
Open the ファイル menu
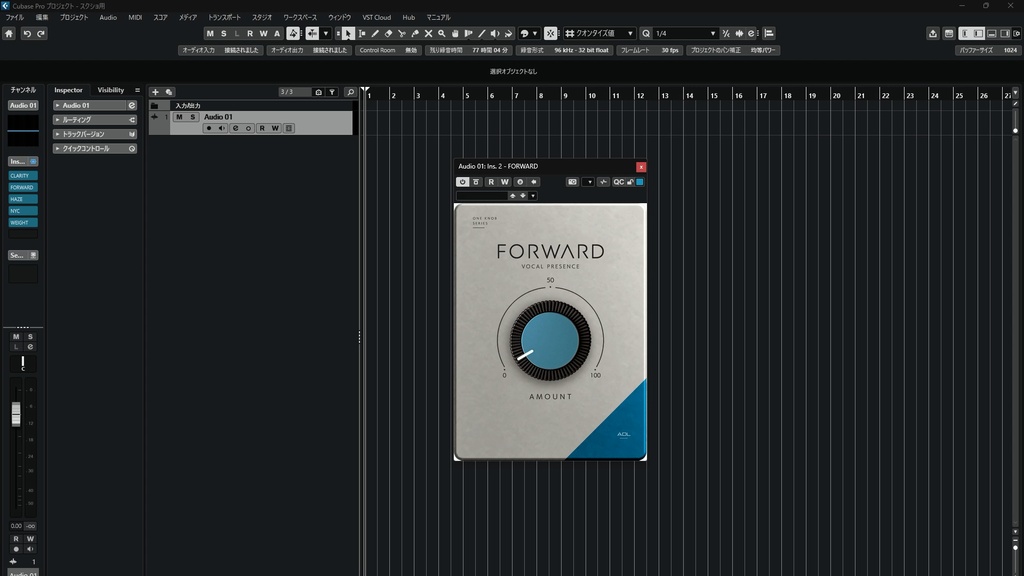pos(14,18)
